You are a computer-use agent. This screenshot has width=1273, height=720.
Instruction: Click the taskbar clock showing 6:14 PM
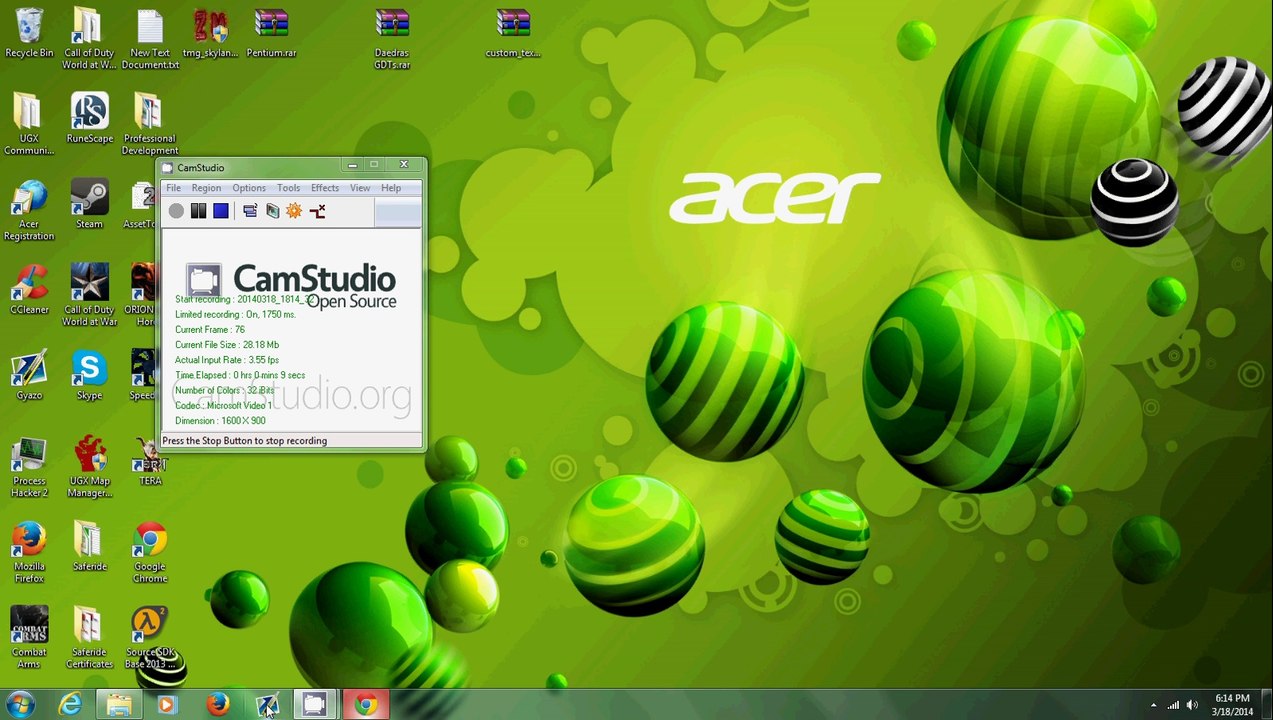(x=1232, y=705)
